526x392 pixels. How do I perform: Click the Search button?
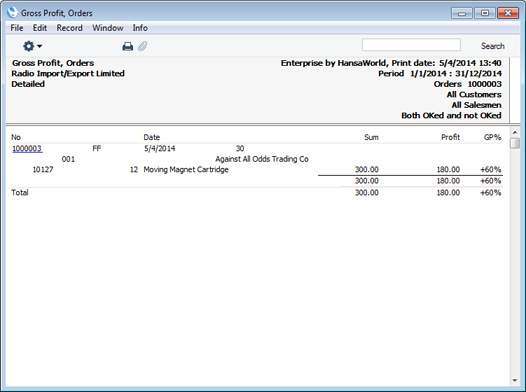pos(492,46)
